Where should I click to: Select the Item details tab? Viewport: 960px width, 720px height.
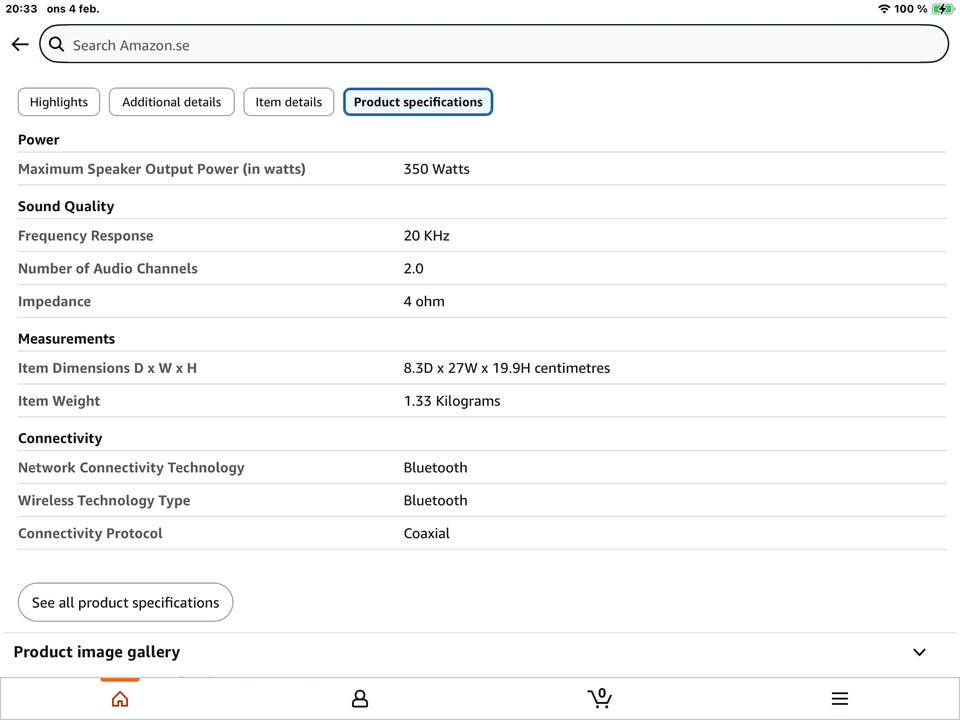(288, 102)
